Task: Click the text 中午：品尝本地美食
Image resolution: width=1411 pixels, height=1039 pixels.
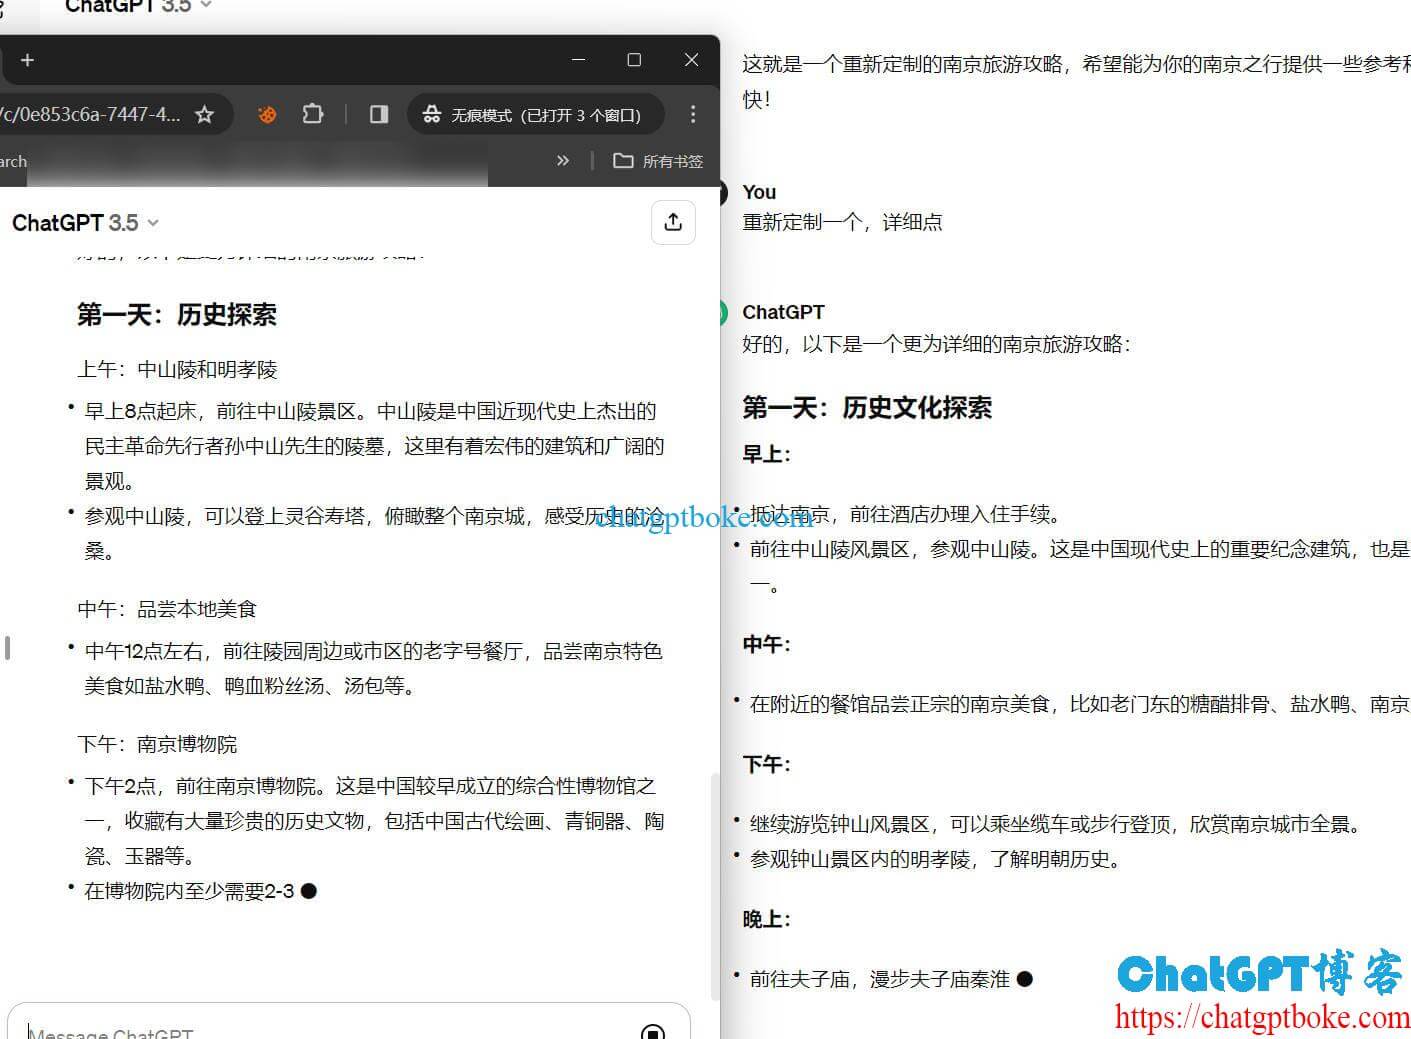Action: (x=167, y=609)
